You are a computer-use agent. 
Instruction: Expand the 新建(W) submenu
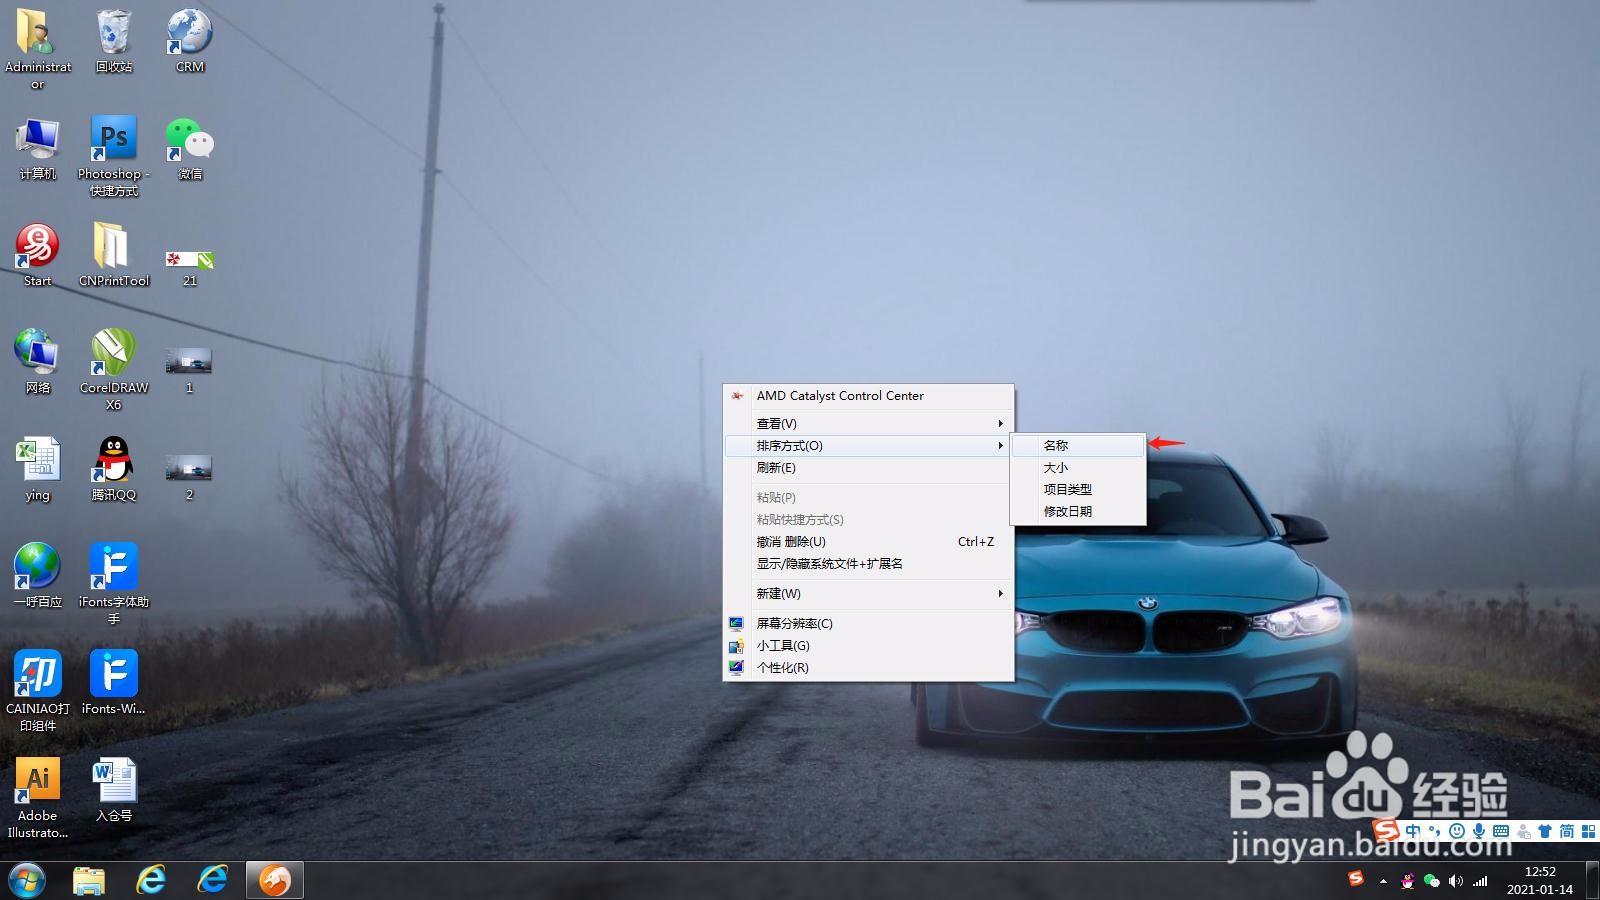coord(868,594)
